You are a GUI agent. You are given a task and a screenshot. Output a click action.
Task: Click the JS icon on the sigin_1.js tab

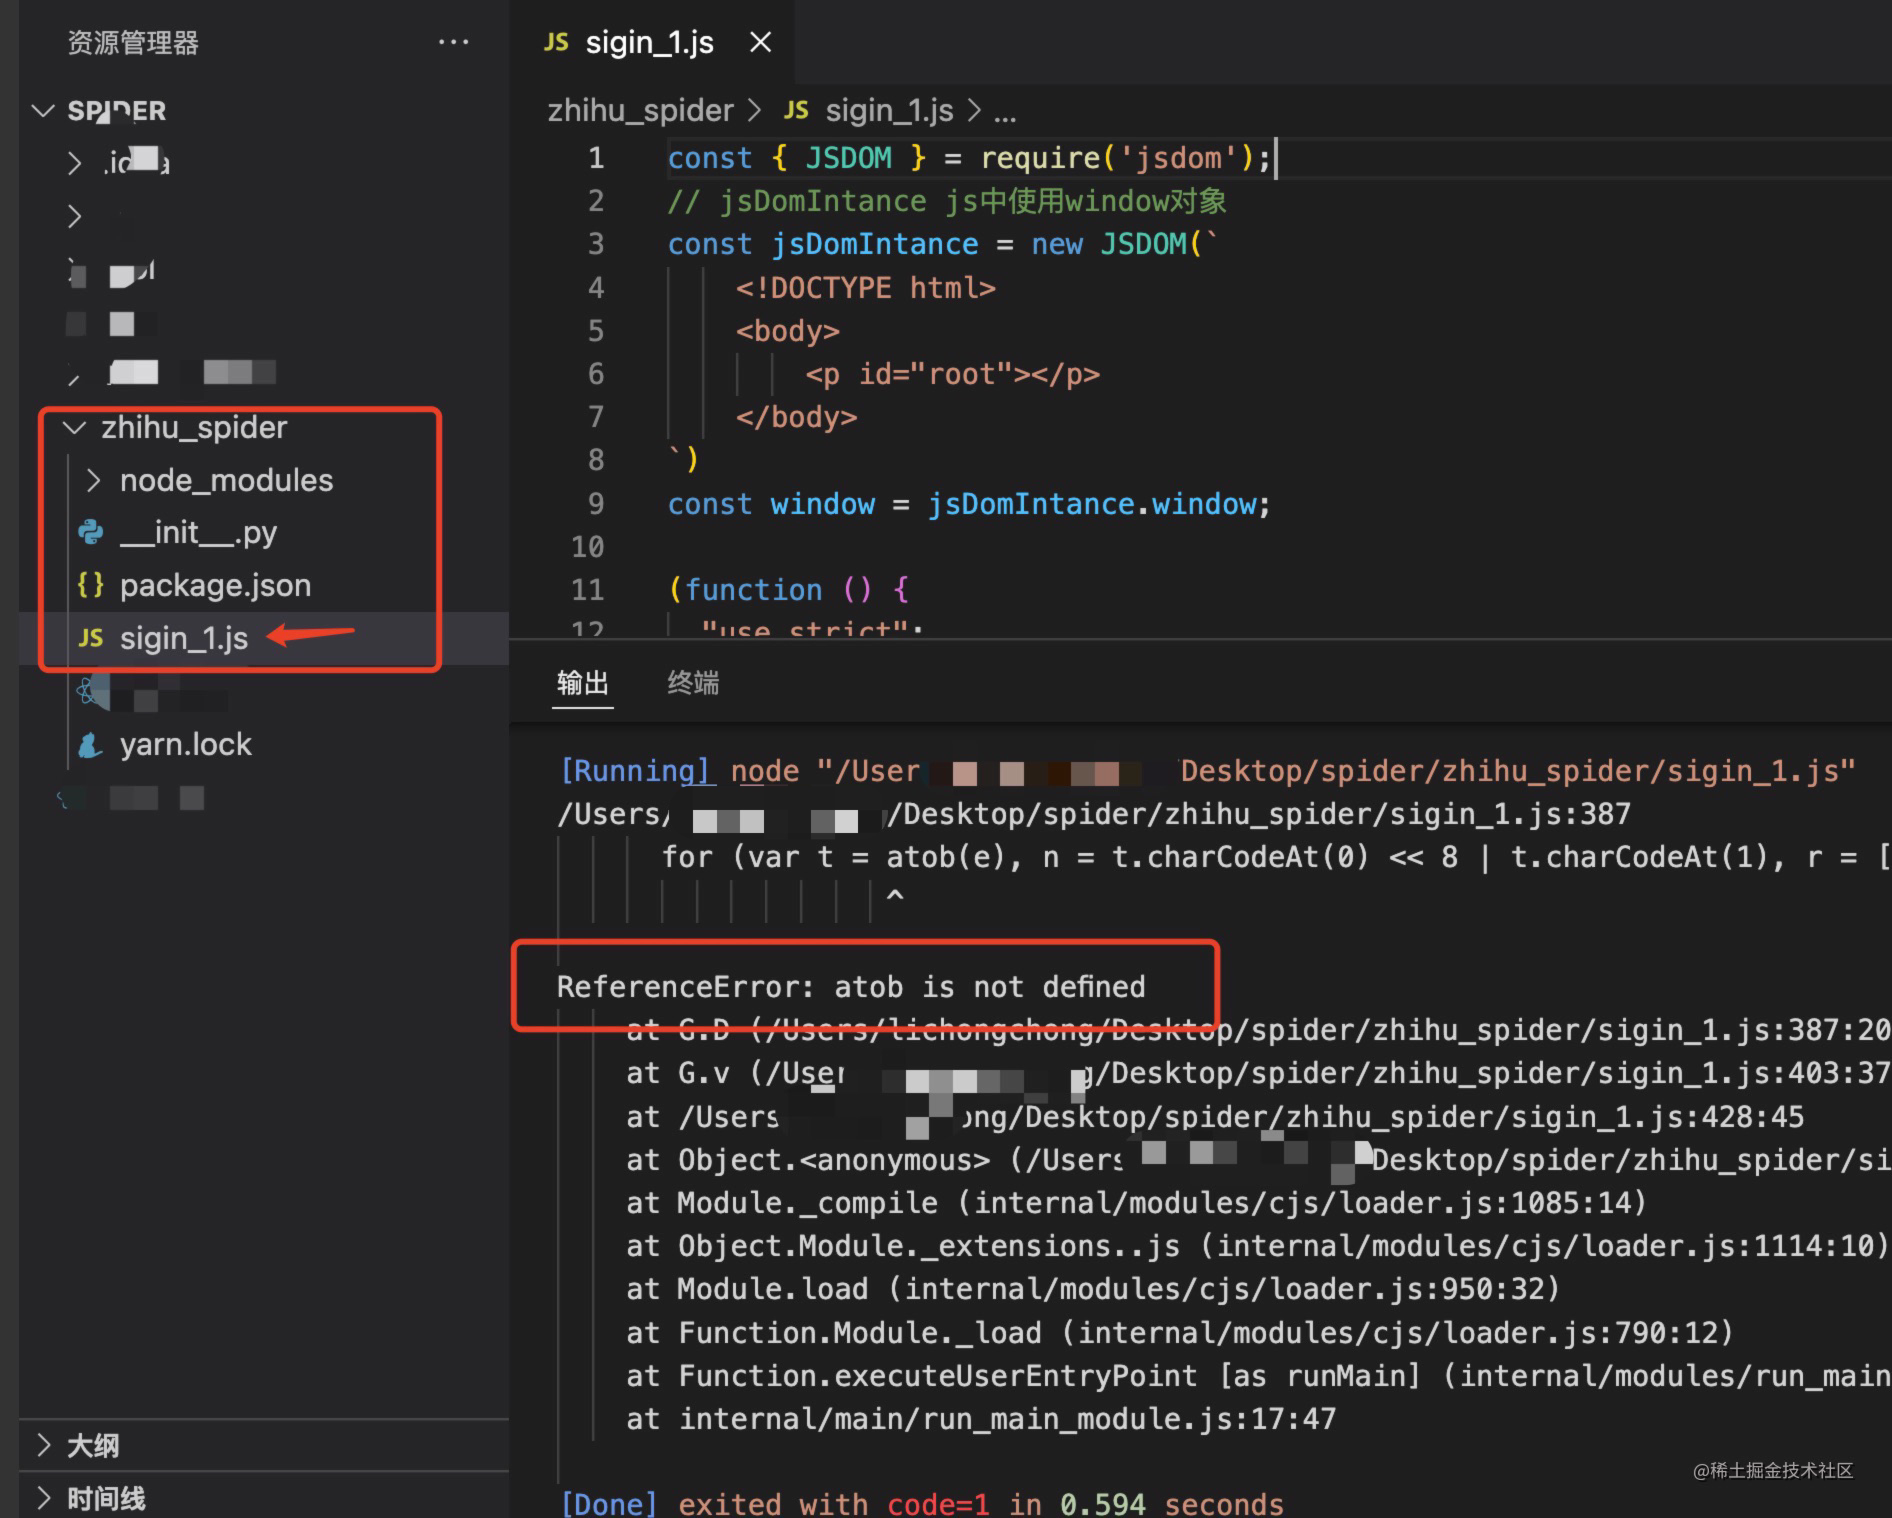556,42
